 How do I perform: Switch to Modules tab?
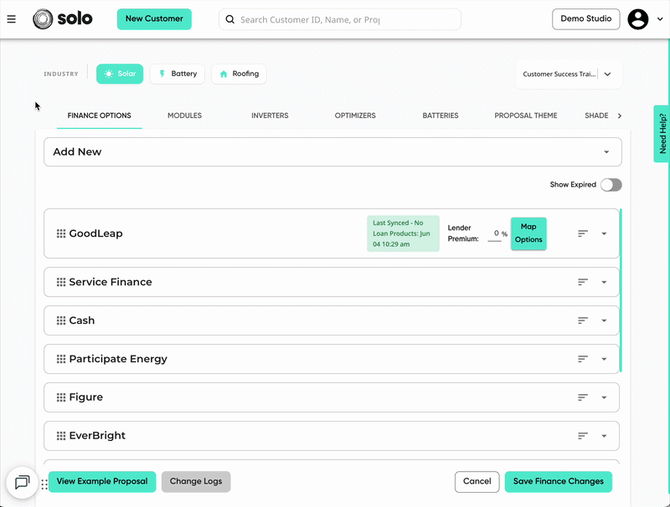185,116
